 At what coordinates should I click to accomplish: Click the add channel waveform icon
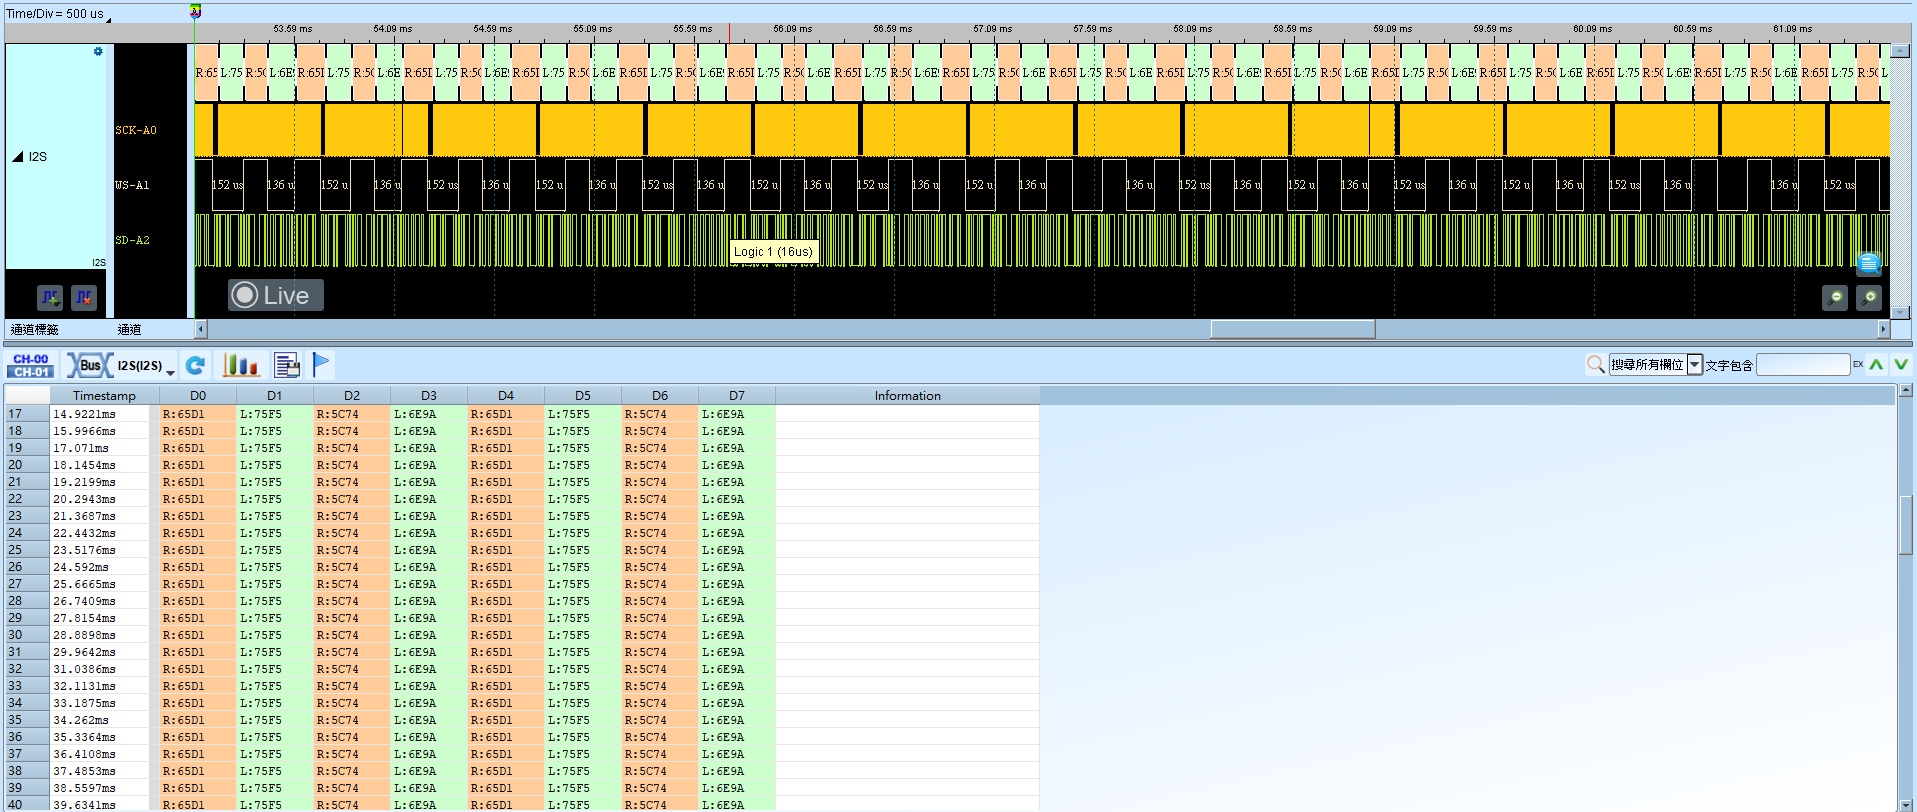coord(50,297)
